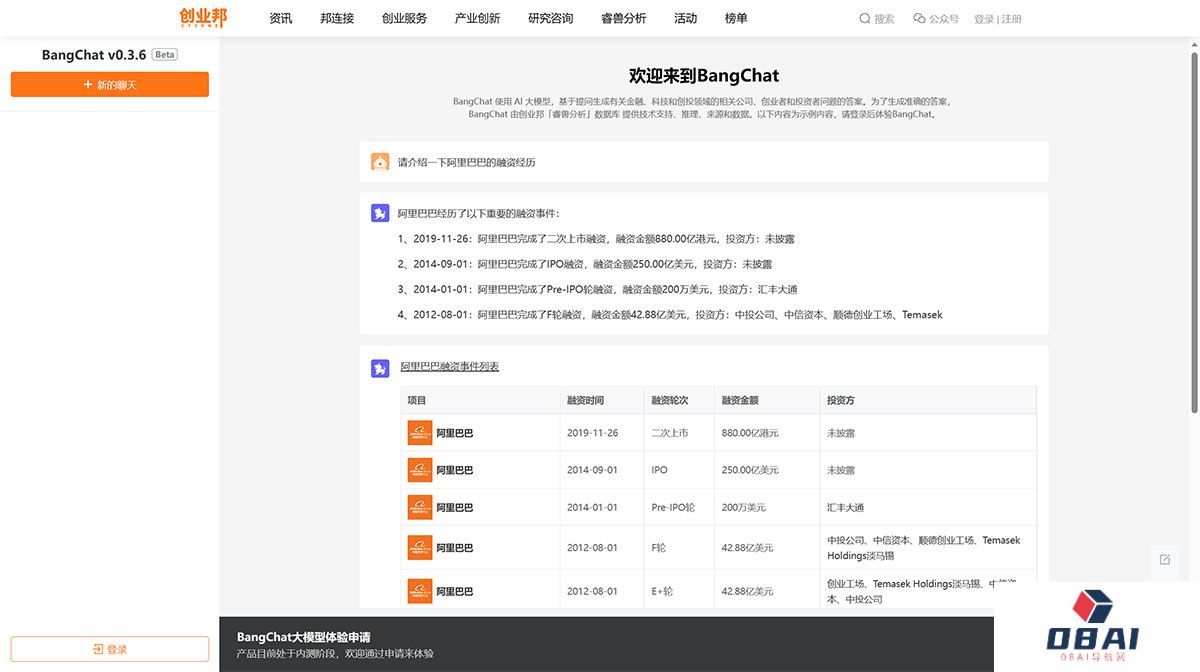Click the 登录 link in header
Image resolution: width=1200 pixels, height=672 pixels.
coord(984,19)
